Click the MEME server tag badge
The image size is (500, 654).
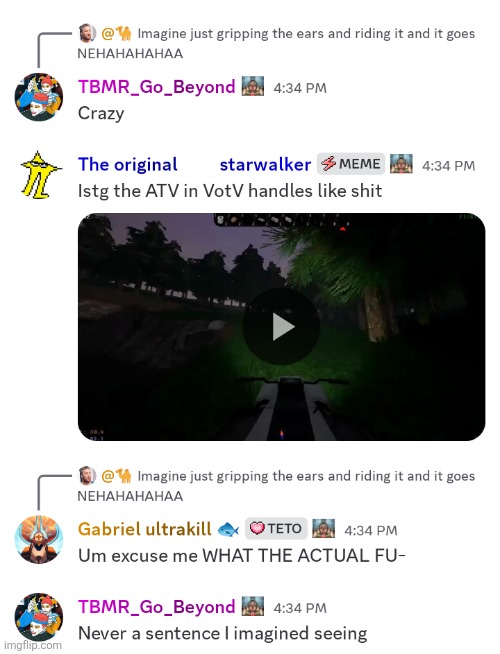pos(351,164)
